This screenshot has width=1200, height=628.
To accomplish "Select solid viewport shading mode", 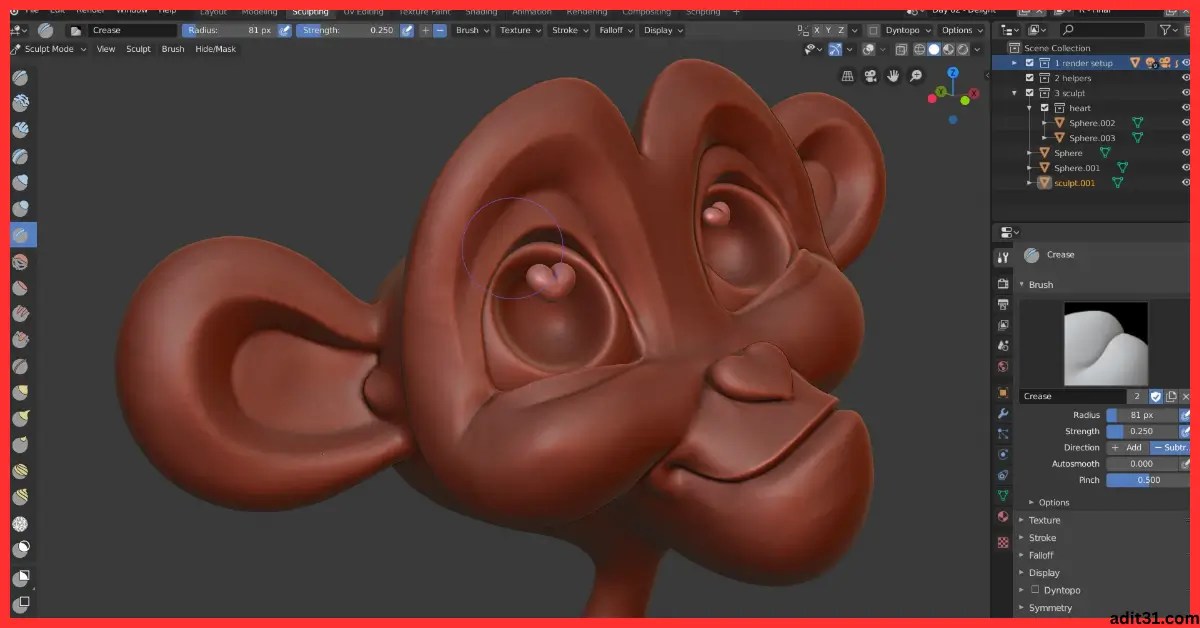I will point(934,49).
